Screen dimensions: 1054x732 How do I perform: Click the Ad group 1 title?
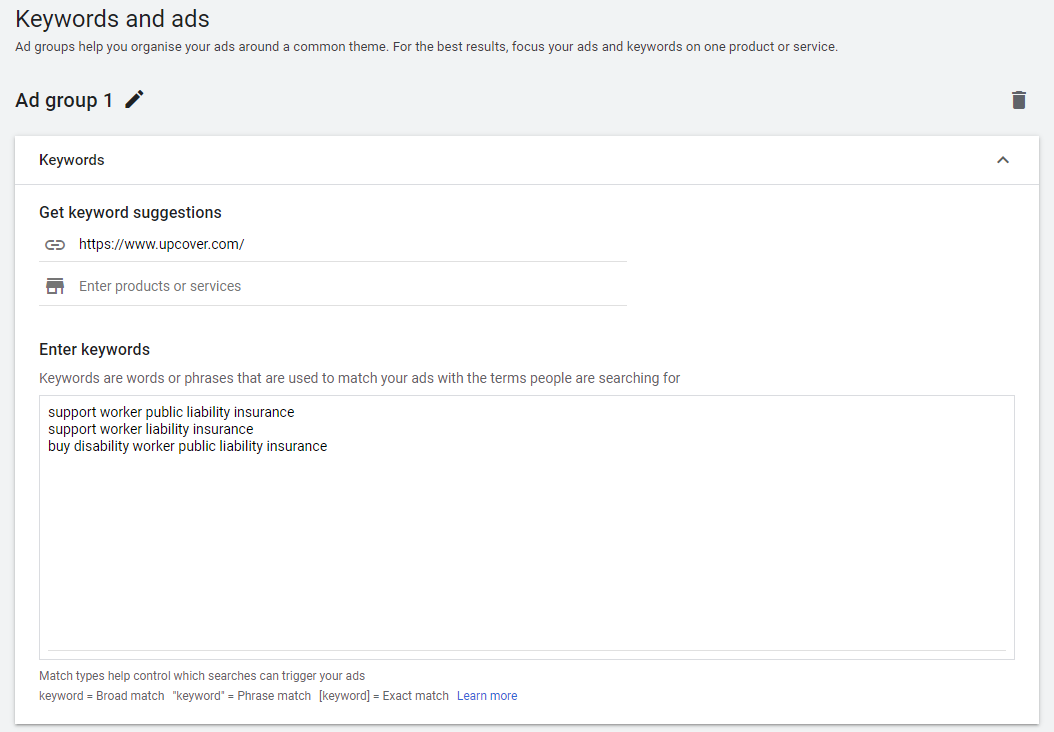[x=64, y=100]
